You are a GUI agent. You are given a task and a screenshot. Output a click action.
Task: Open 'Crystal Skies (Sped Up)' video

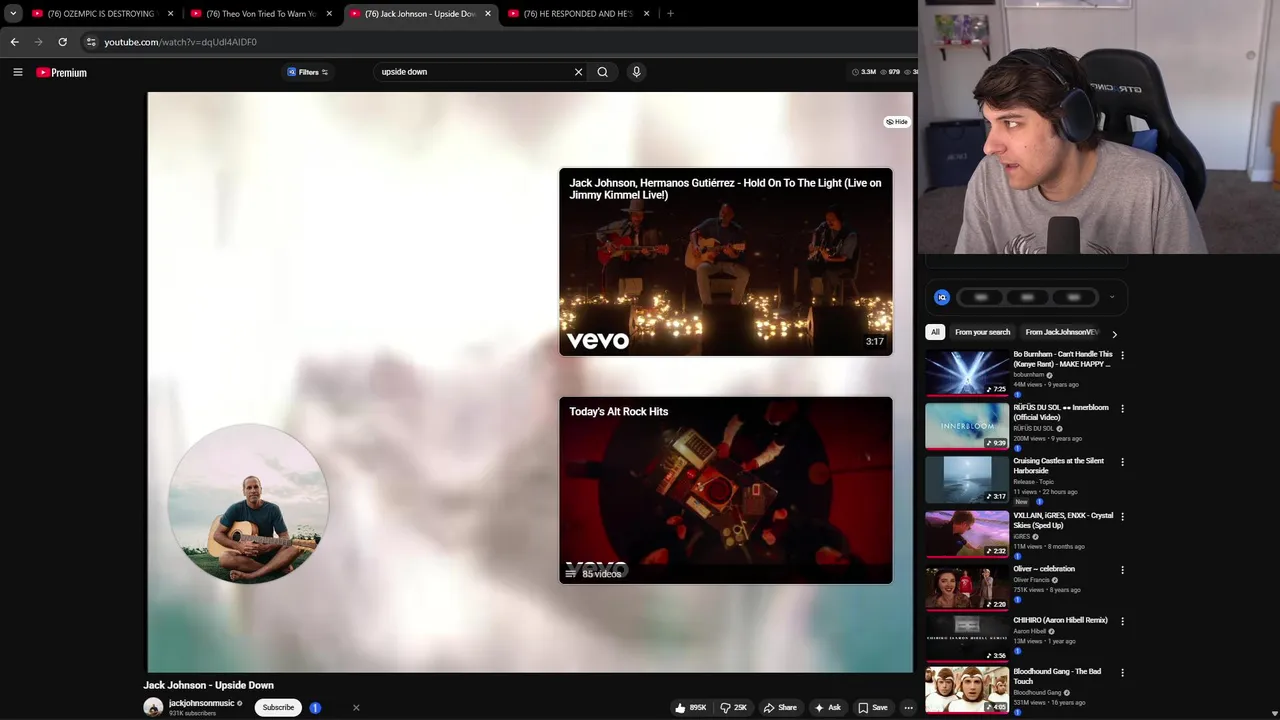click(1063, 520)
